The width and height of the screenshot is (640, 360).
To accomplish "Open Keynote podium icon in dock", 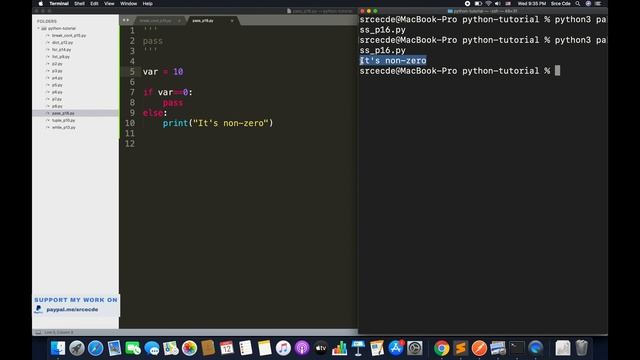I will pos(358,348).
